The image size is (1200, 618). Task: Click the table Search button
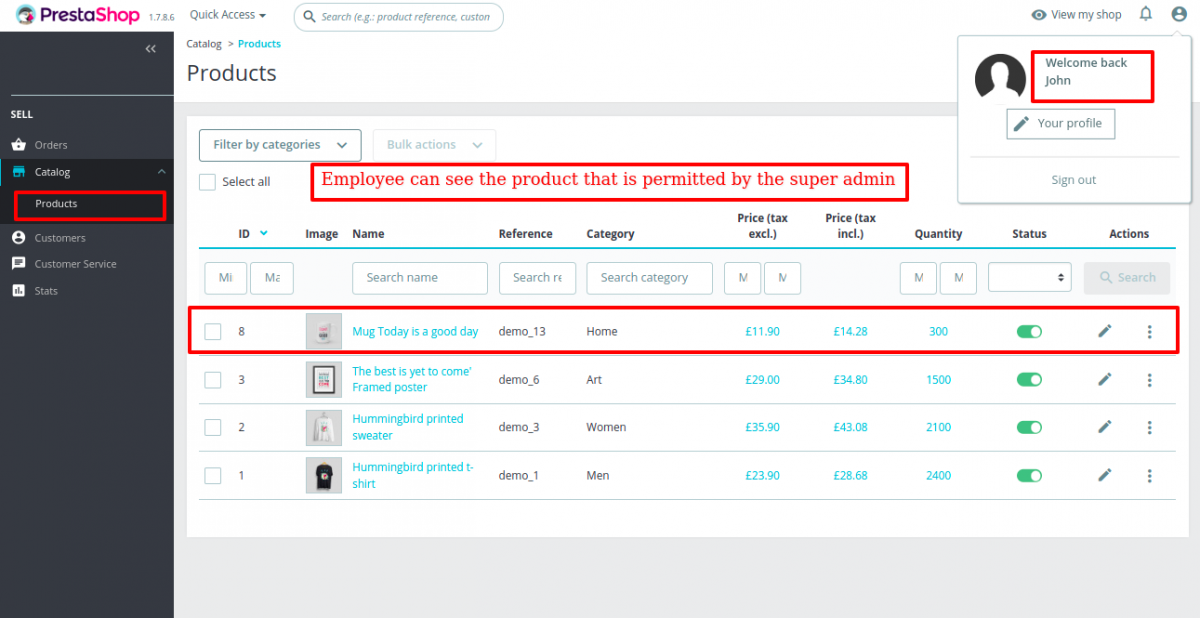pos(1127,277)
